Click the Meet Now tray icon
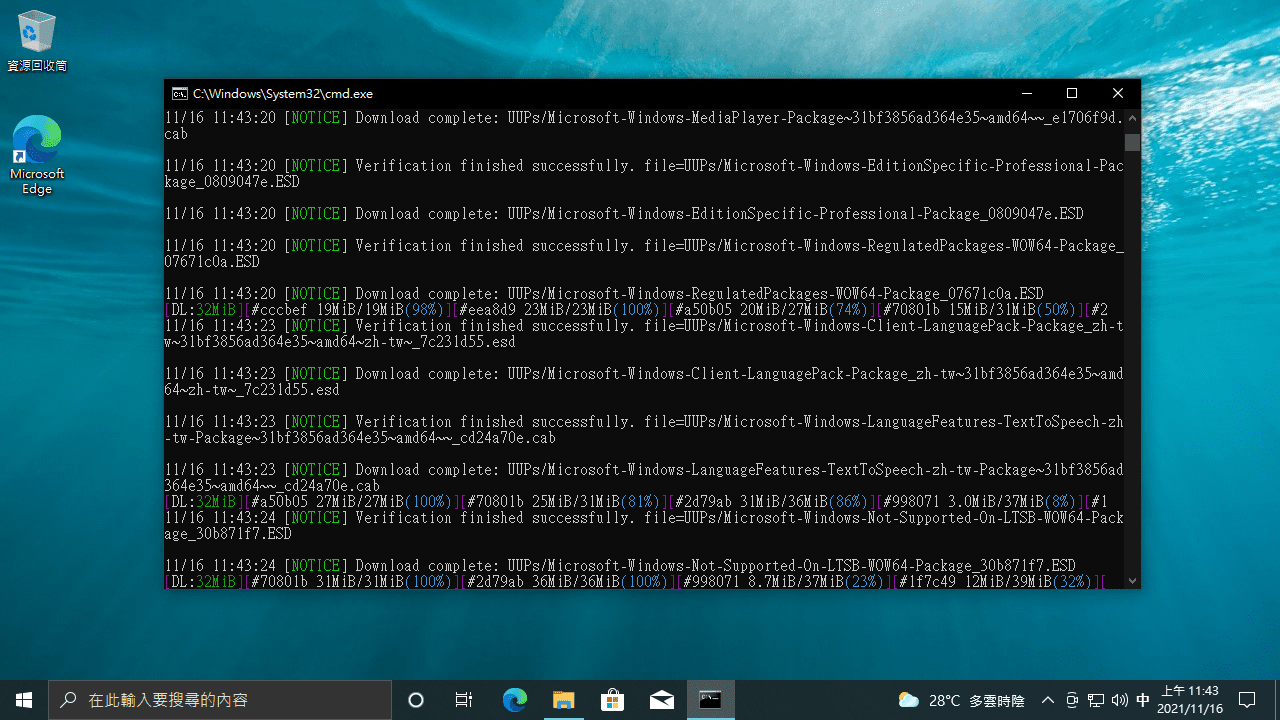This screenshot has height=720, width=1280. 1072,700
